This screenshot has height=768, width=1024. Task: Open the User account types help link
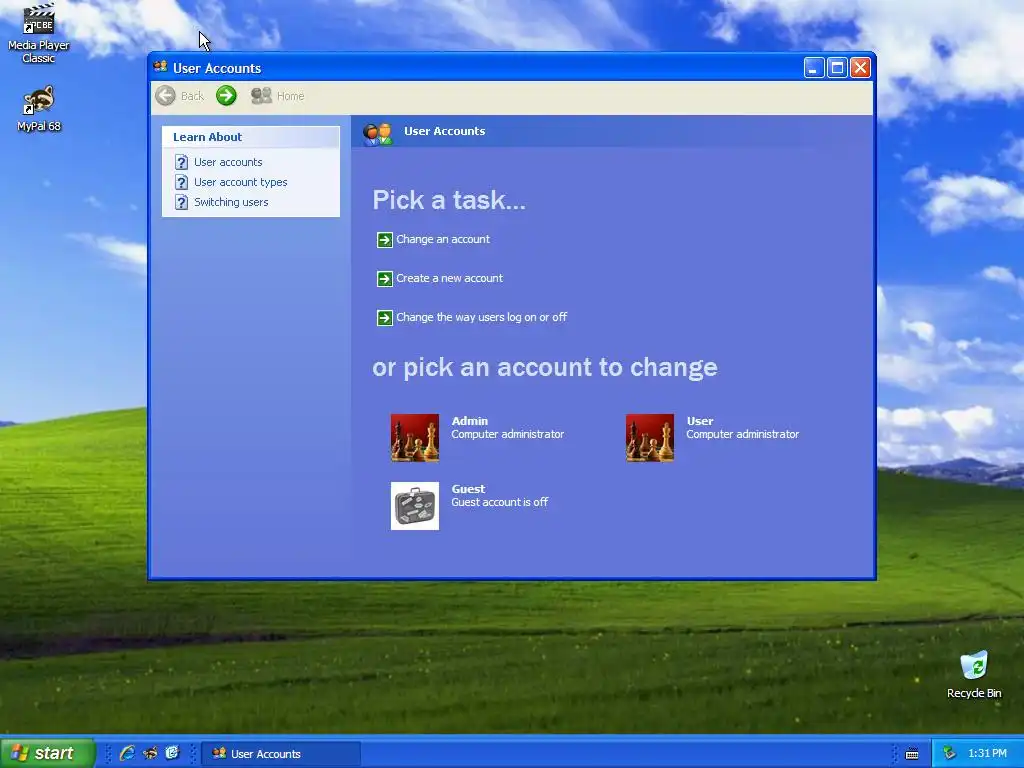pos(240,182)
